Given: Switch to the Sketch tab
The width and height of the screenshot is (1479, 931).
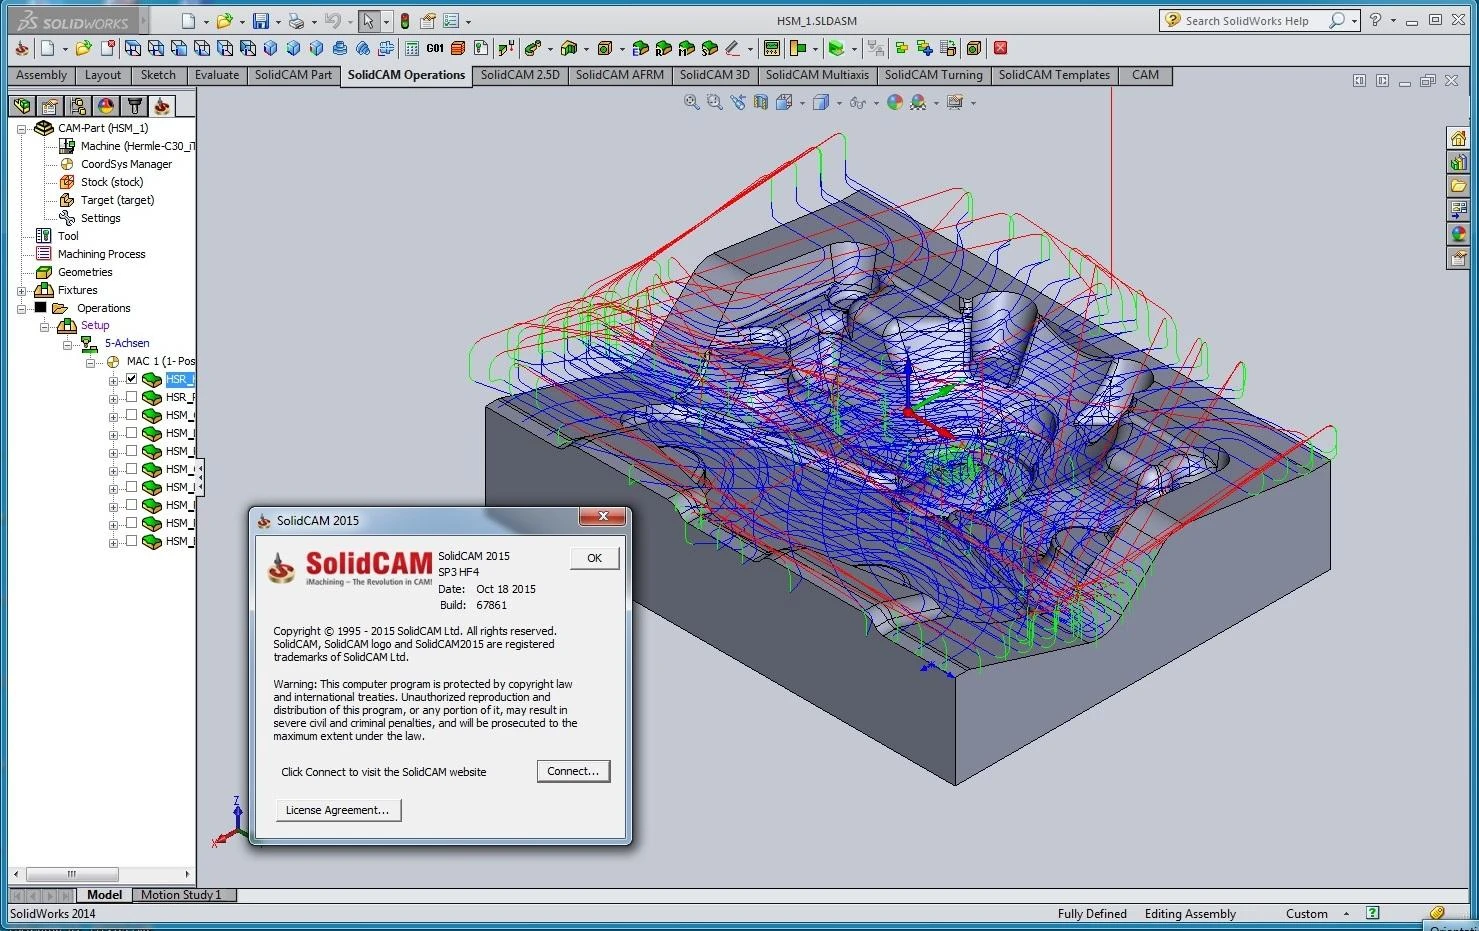Looking at the screenshot, I should [x=158, y=75].
